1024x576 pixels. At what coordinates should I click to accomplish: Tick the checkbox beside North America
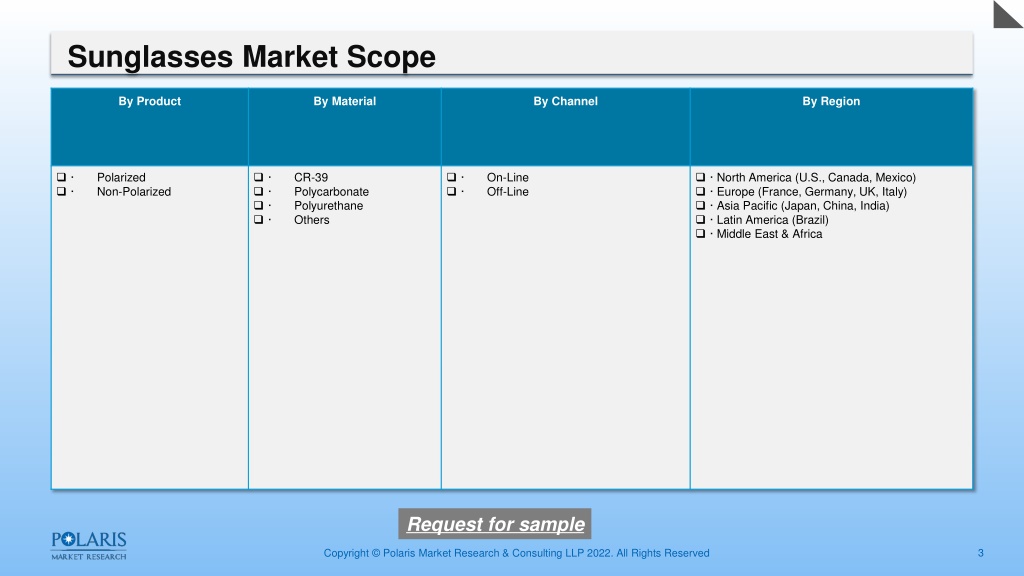[x=701, y=177]
